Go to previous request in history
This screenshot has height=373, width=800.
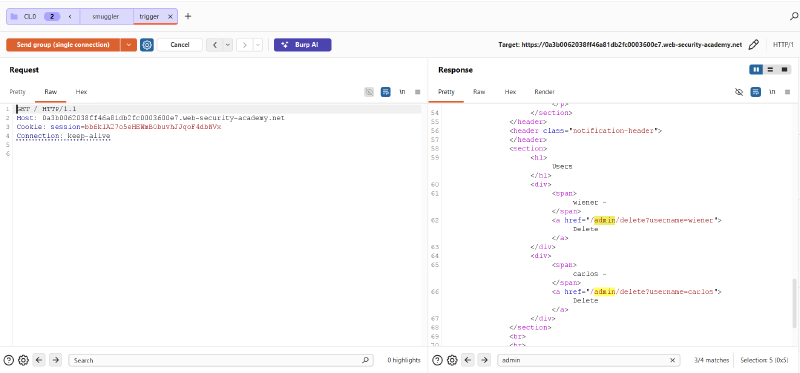(x=215, y=45)
